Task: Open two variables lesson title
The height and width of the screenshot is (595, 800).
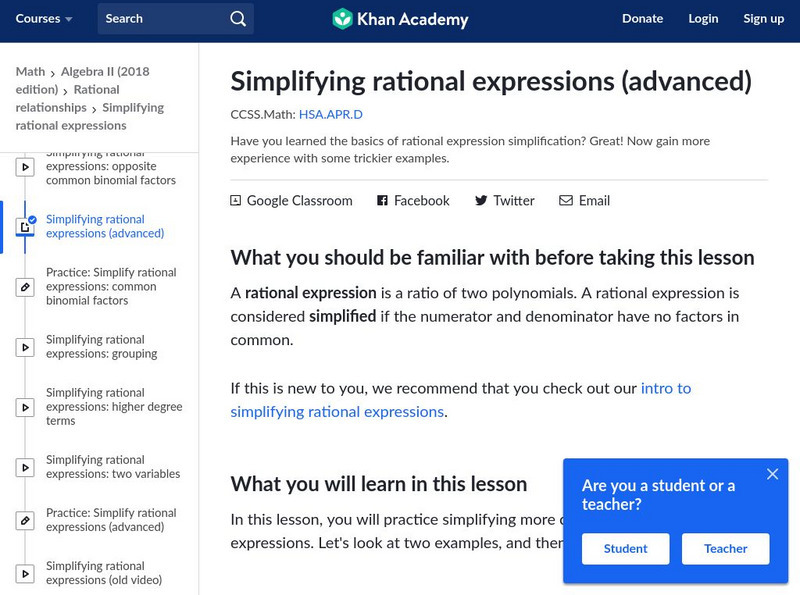Action: point(113,467)
